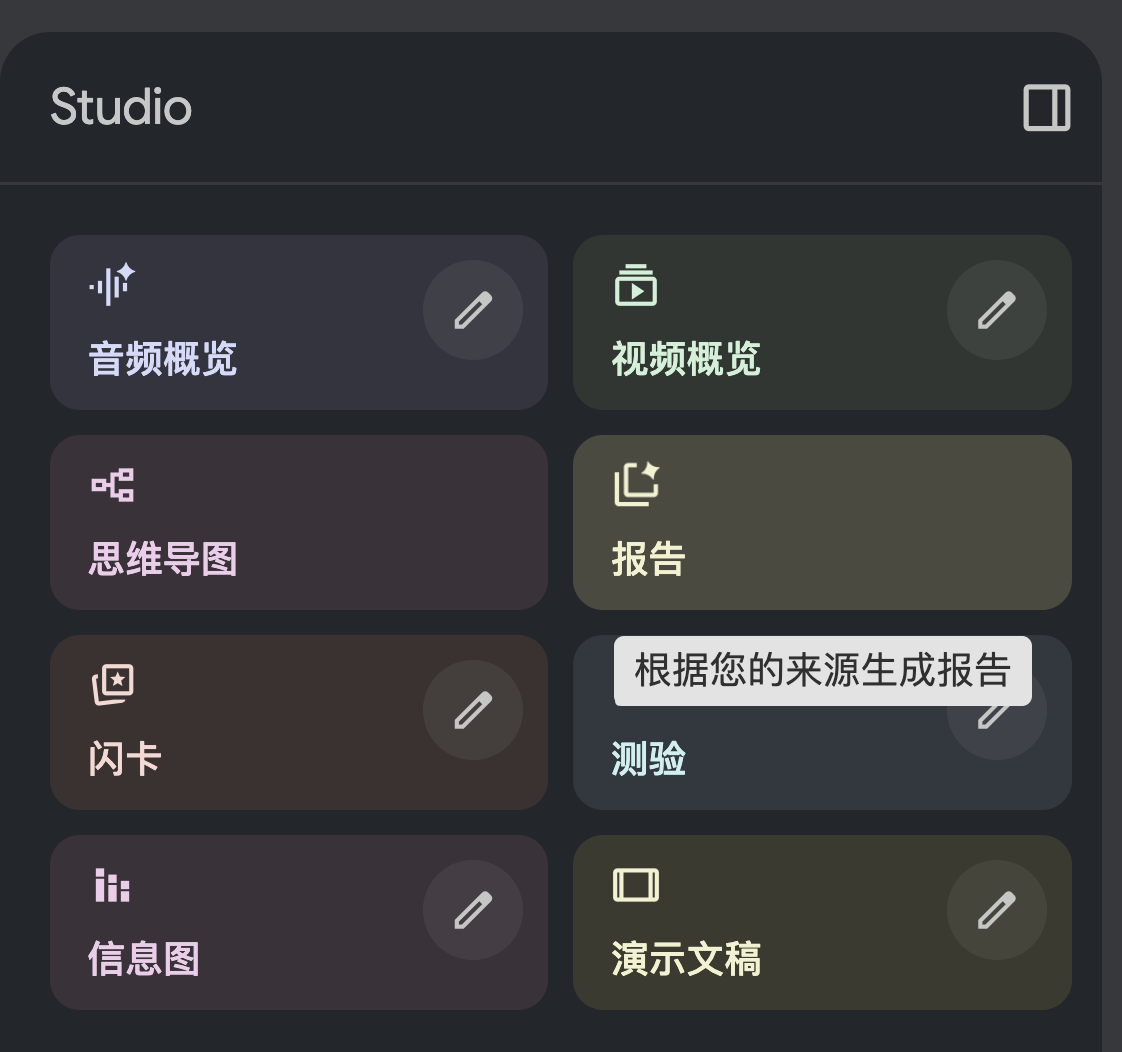Customize 演示文稿 using pencil button
1122x1052 pixels.
tap(996, 910)
